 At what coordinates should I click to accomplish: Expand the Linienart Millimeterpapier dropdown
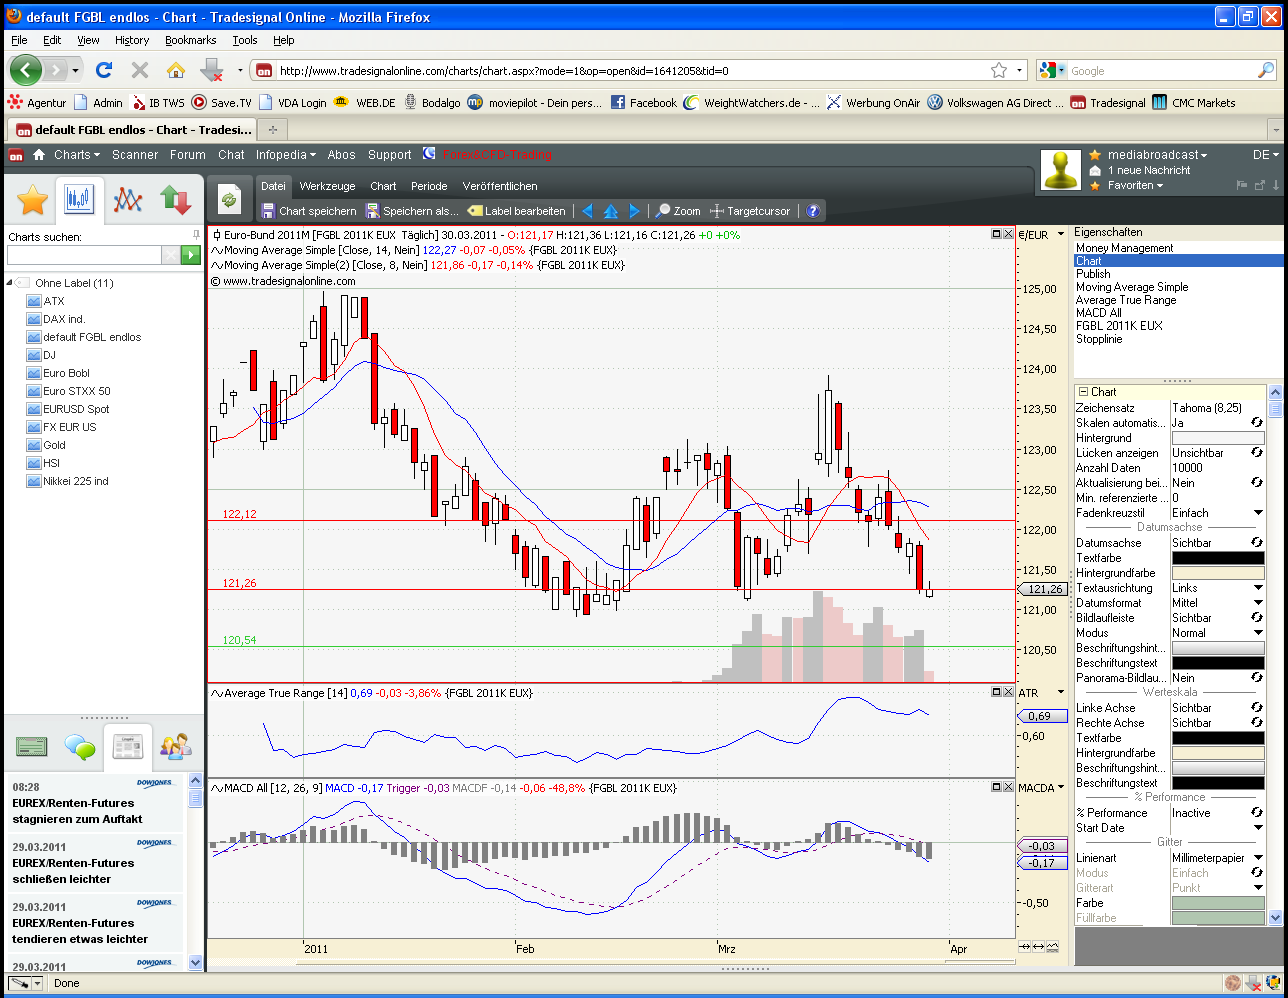(1258, 858)
